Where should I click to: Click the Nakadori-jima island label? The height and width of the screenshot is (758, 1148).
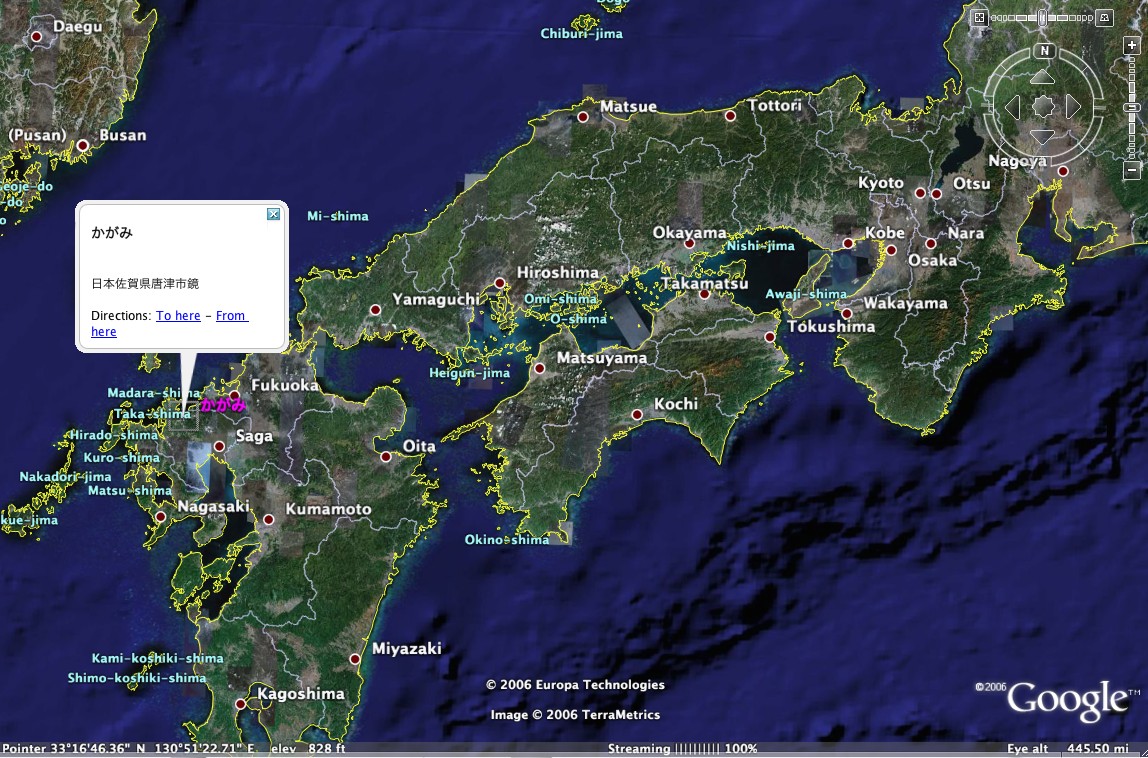point(65,477)
